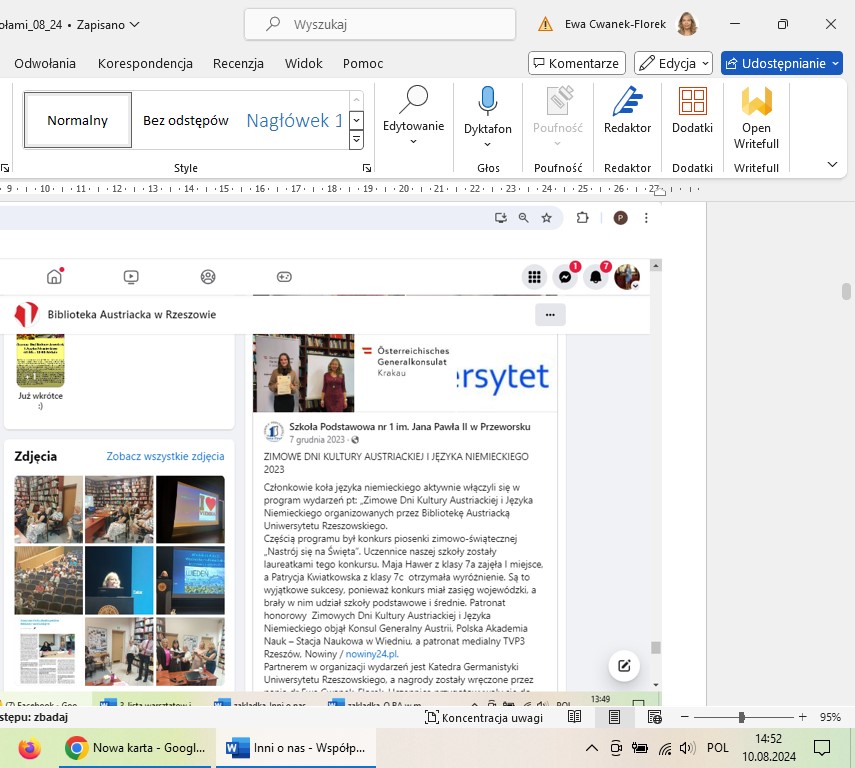Toggle Koncentracja uwagi focus mode
The image size is (855, 768).
tap(484, 717)
